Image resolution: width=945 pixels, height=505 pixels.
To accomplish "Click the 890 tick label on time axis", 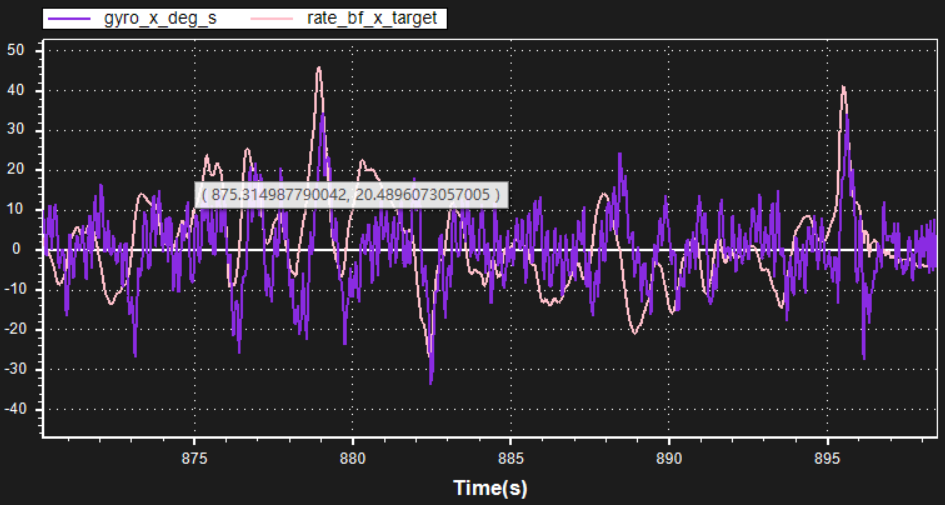I will (669, 459).
